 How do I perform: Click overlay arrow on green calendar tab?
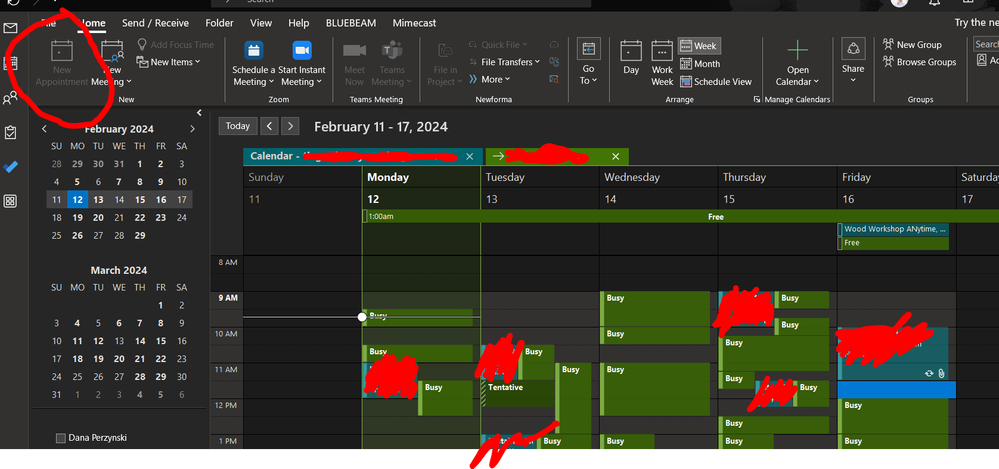[498, 157]
